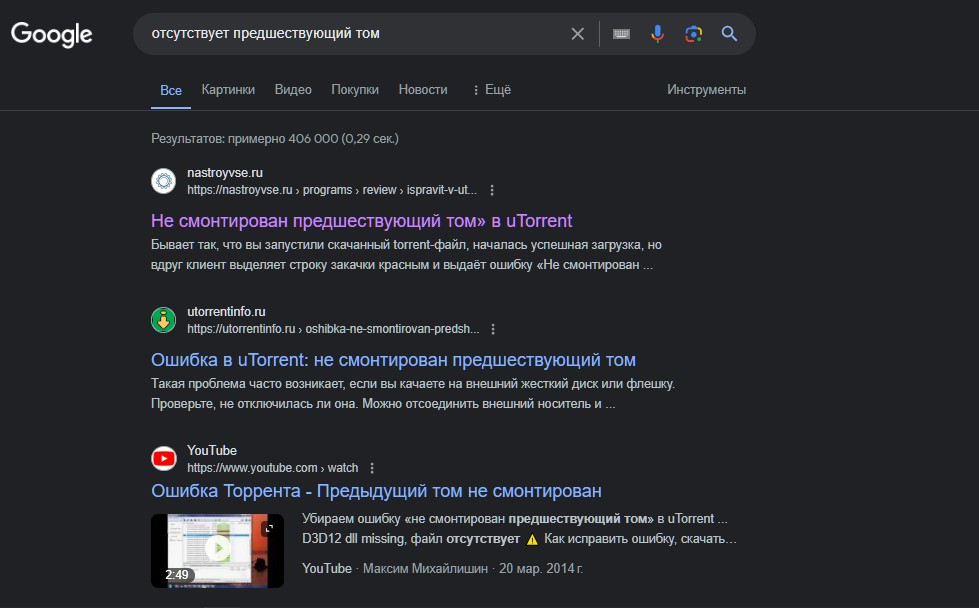Open the more options menu for utorrentinfo.ru result

[493, 329]
